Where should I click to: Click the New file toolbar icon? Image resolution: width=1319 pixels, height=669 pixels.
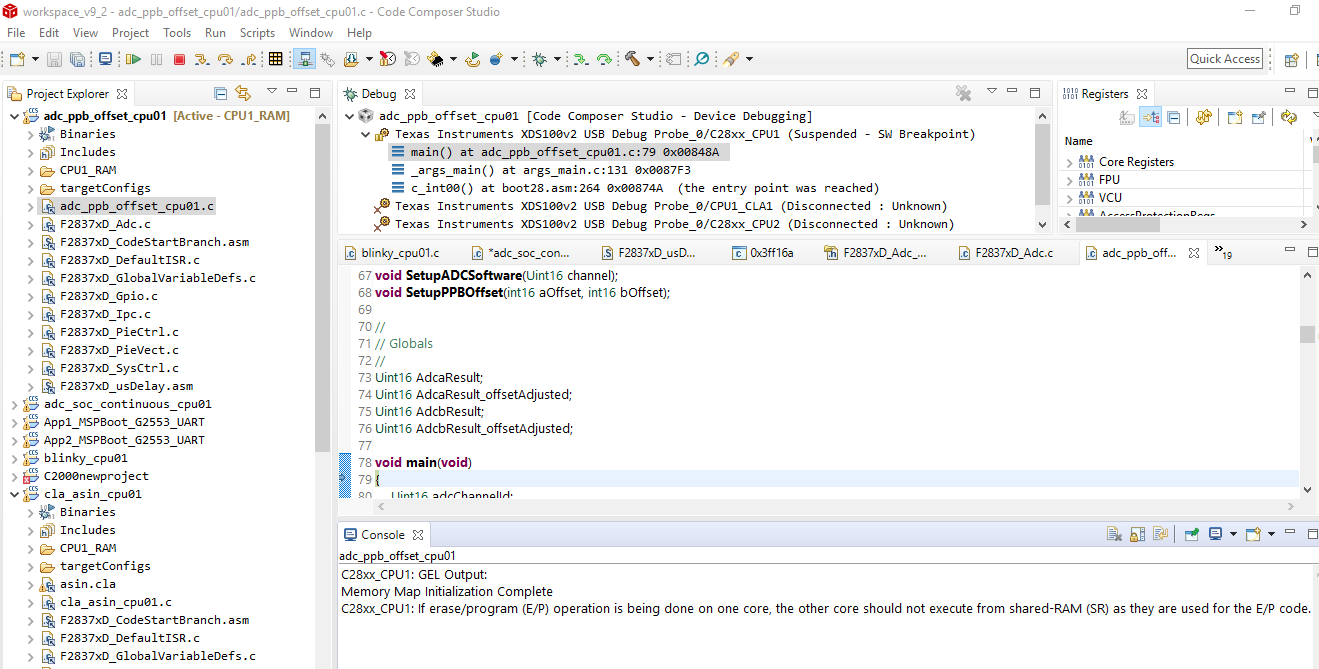[x=17, y=59]
